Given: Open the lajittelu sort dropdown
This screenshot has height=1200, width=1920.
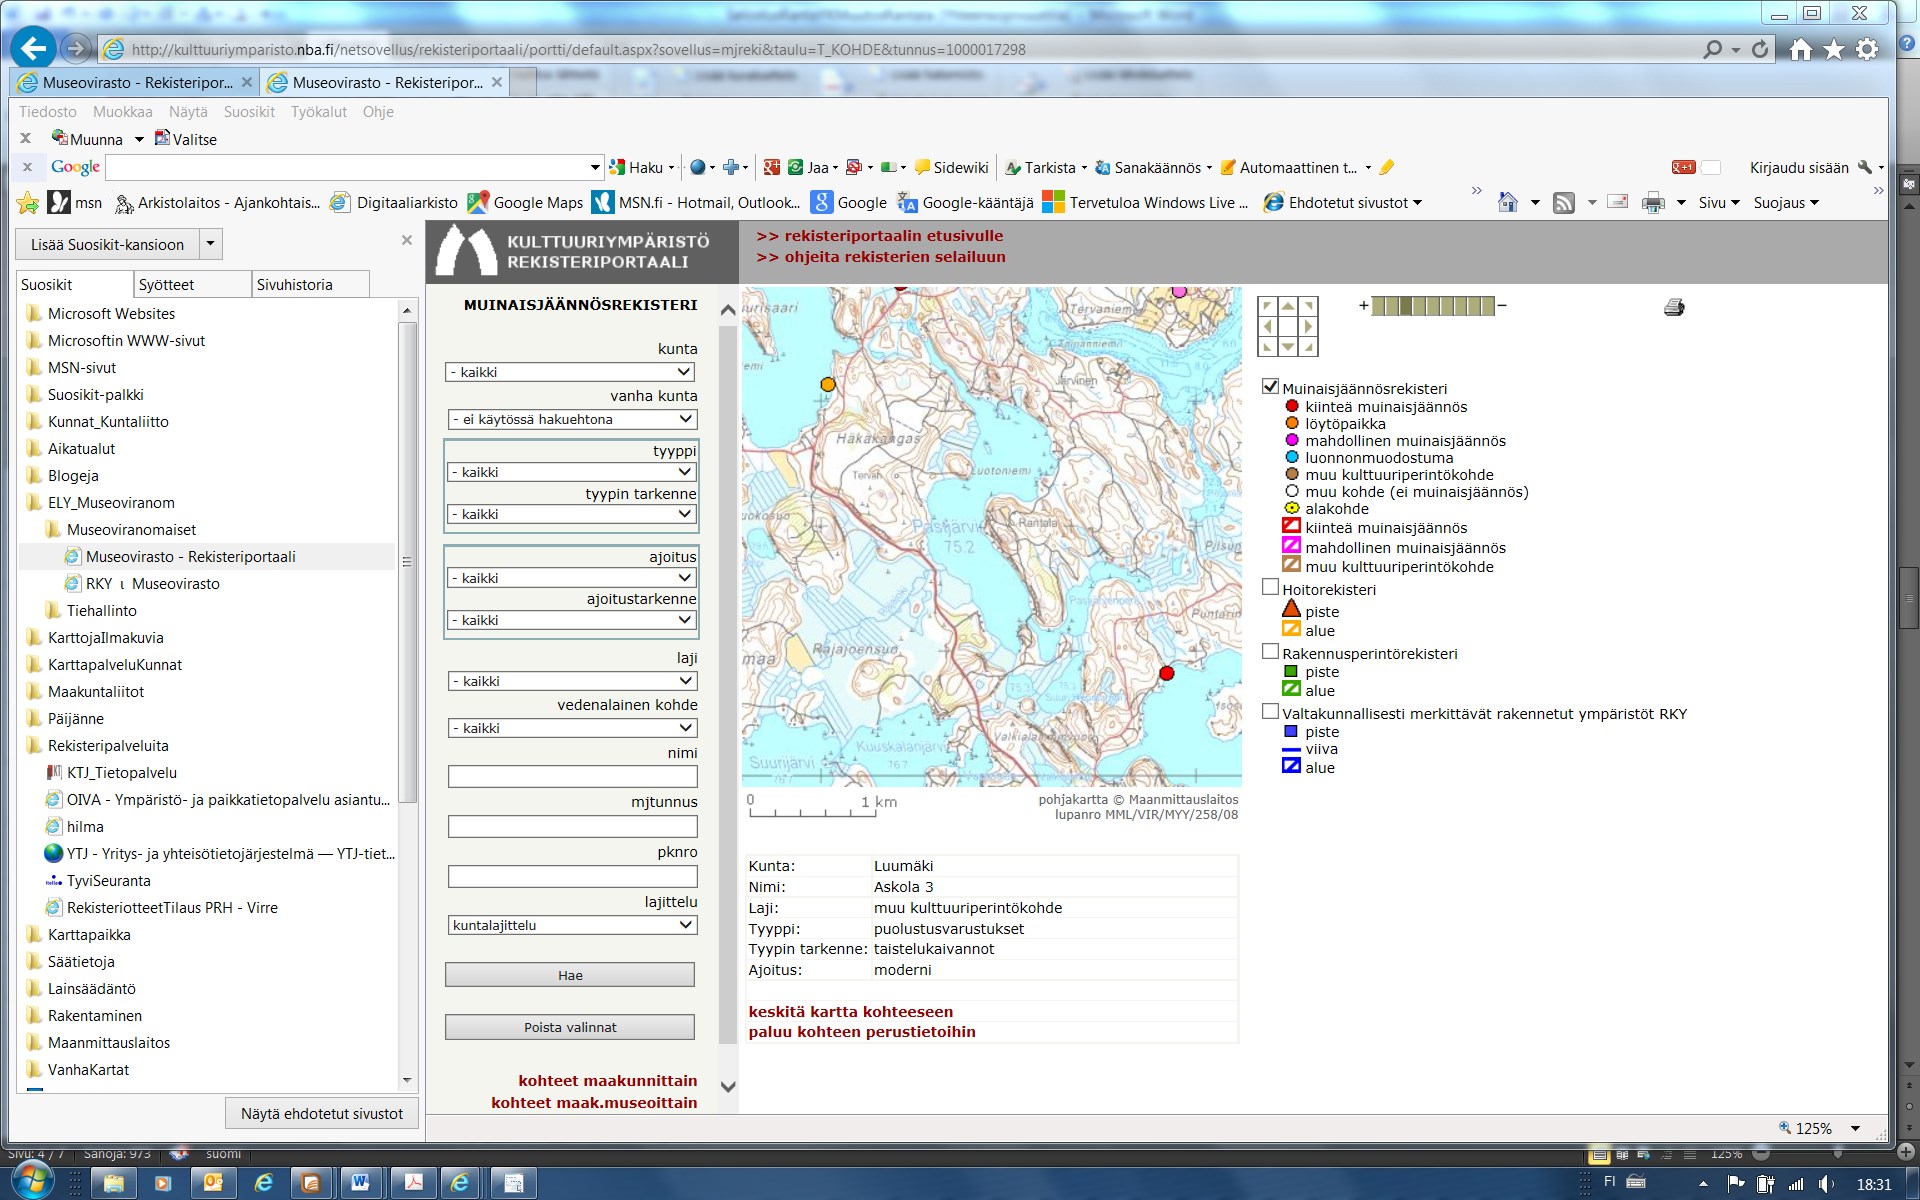Looking at the screenshot, I should 572,925.
